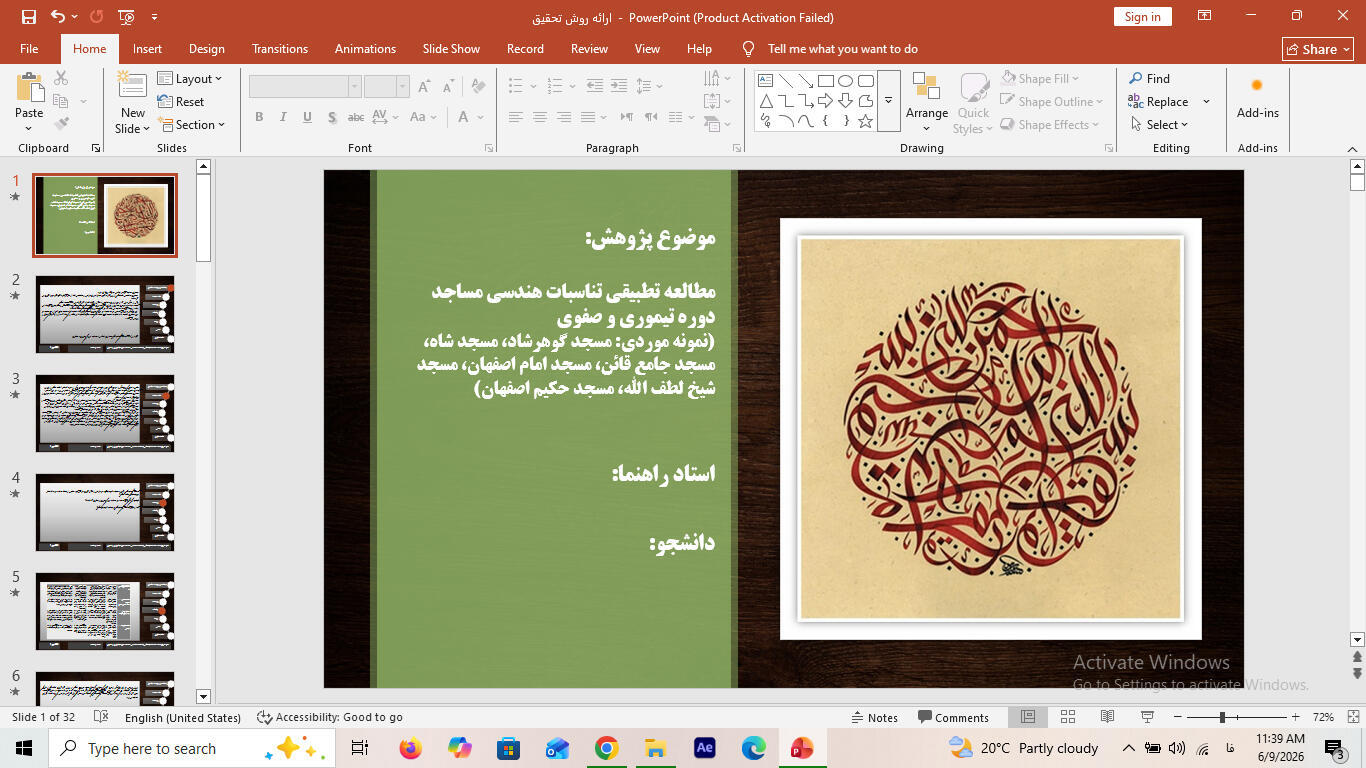Switch to Slide Sorter view in status bar
The height and width of the screenshot is (768, 1366).
point(1067,717)
